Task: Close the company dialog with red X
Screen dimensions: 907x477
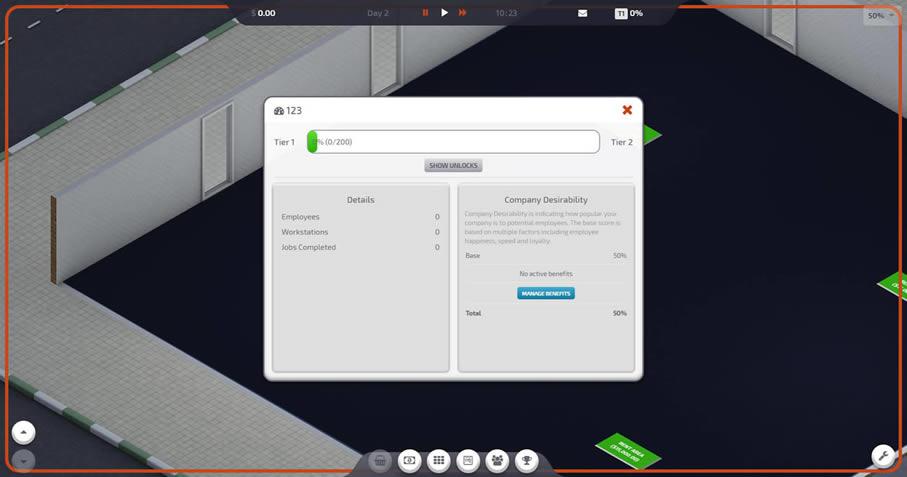Action: point(627,110)
